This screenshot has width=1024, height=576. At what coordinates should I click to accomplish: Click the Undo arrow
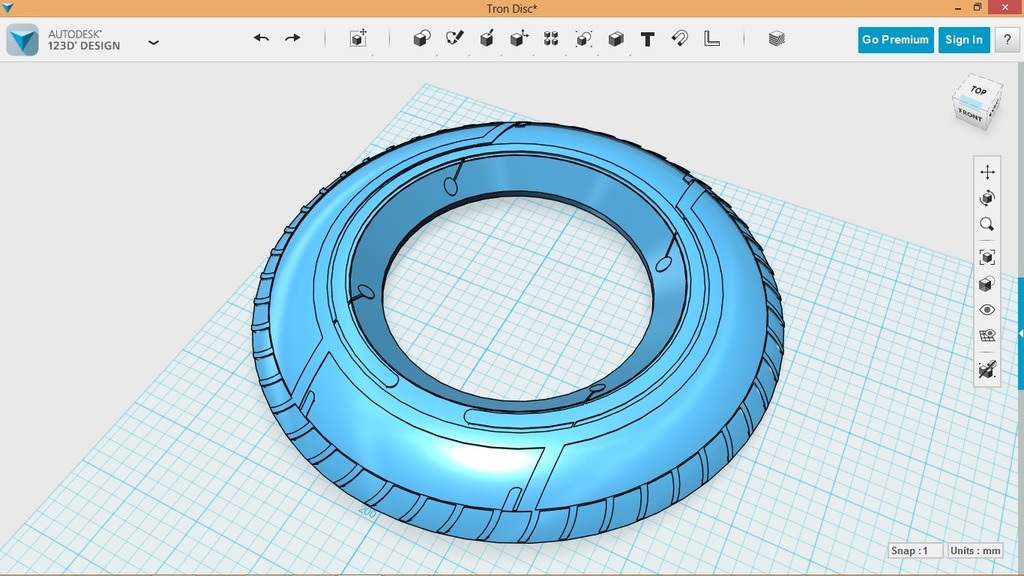click(x=261, y=37)
